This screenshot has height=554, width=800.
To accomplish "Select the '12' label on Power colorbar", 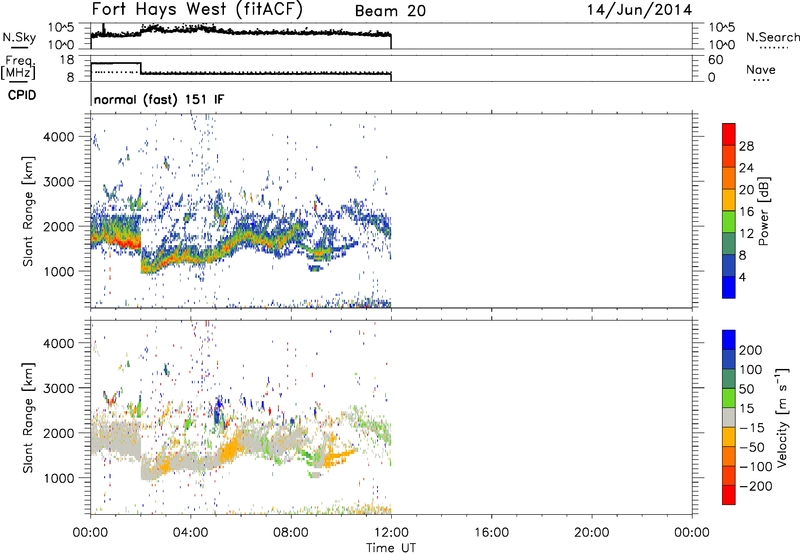I will coord(746,233).
